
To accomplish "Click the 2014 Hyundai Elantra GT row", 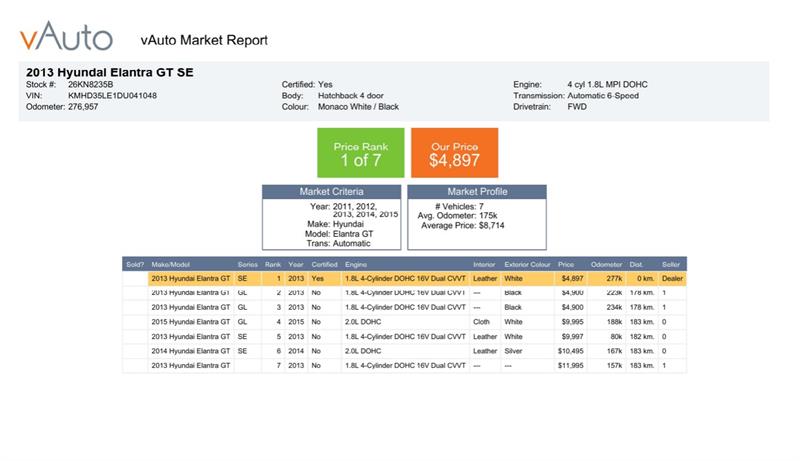I will click(x=404, y=351).
